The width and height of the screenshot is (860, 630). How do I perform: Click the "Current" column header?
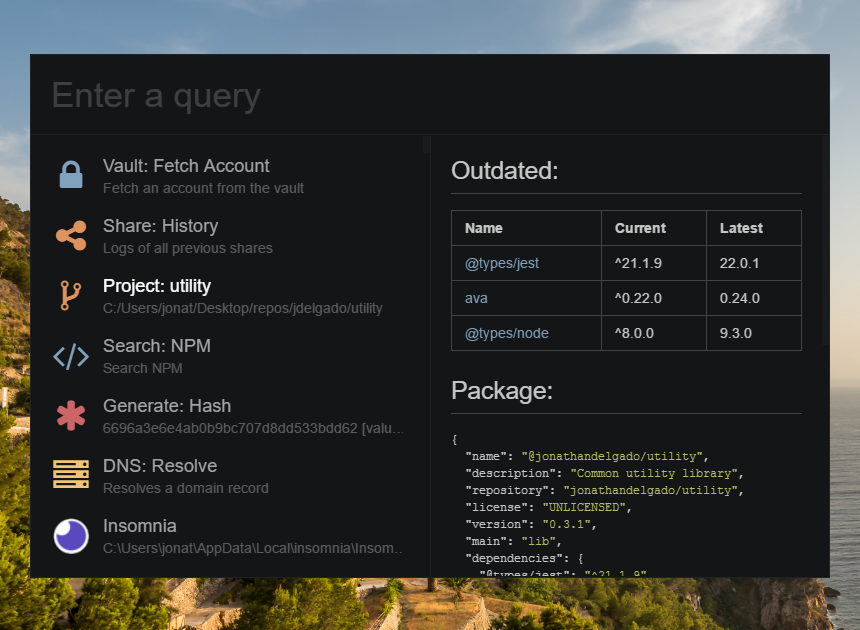tap(654, 228)
